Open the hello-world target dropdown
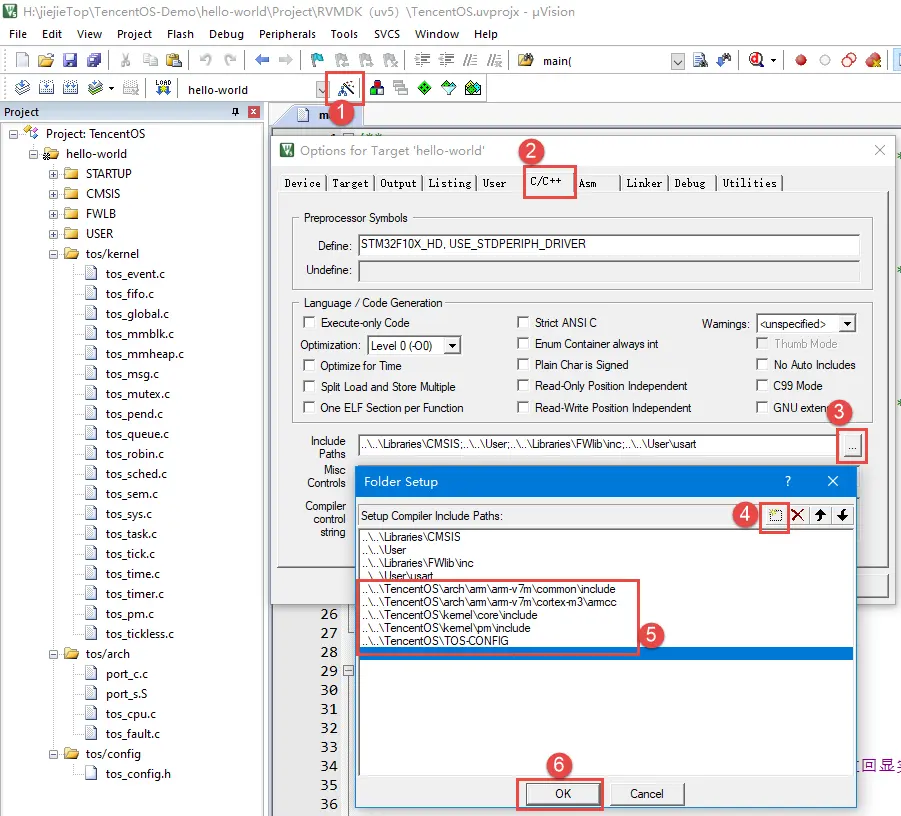 point(322,90)
